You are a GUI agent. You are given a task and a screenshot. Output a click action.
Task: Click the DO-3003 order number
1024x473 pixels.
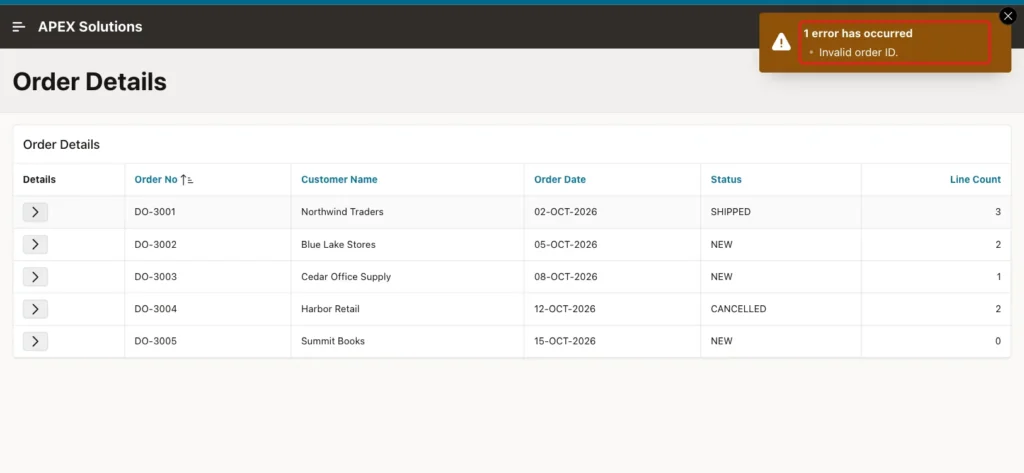[155, 276]
